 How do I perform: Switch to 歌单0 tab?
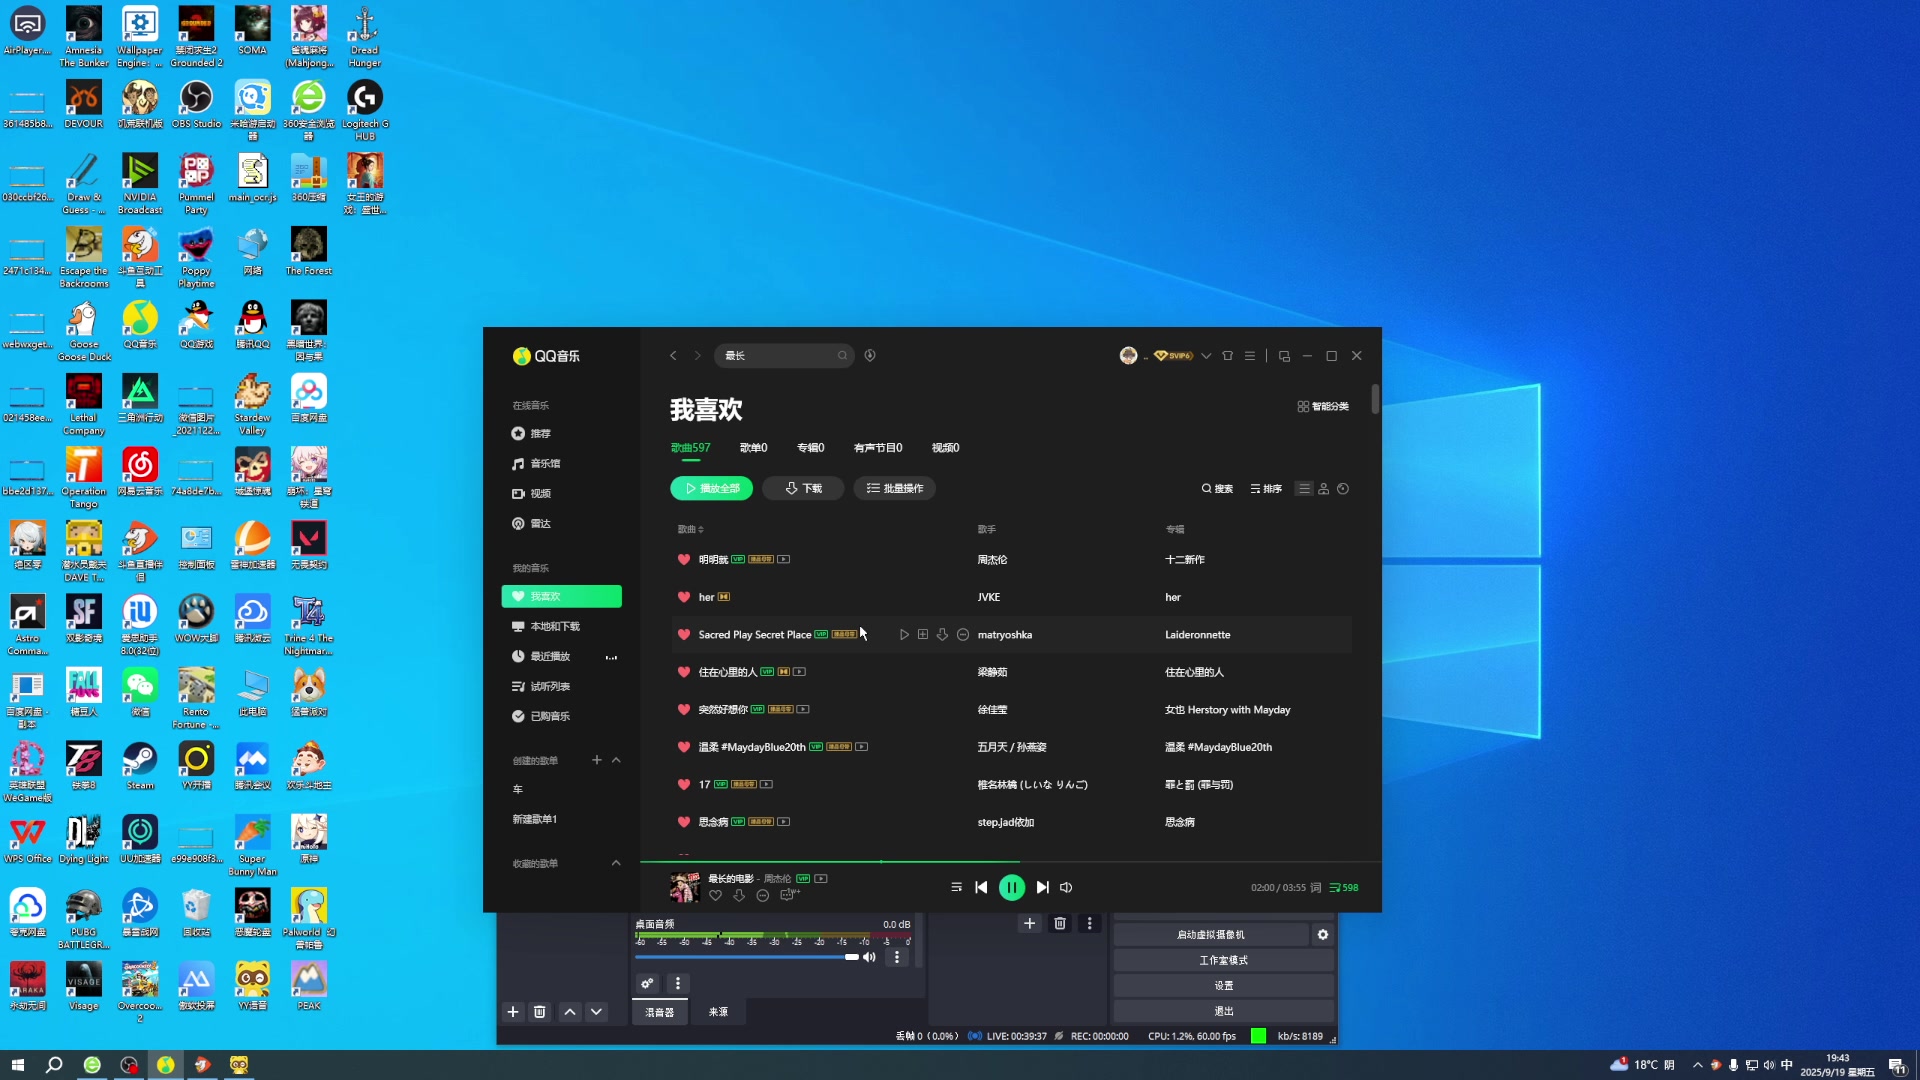[753, 448]
